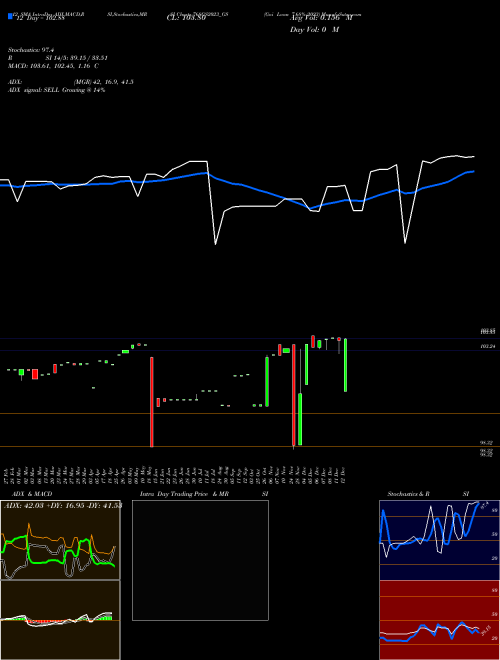This screenshot has height=660, width=500.
Task: Click the tall green candlestick near 24 Nov
Action: [x=300, y=419]
